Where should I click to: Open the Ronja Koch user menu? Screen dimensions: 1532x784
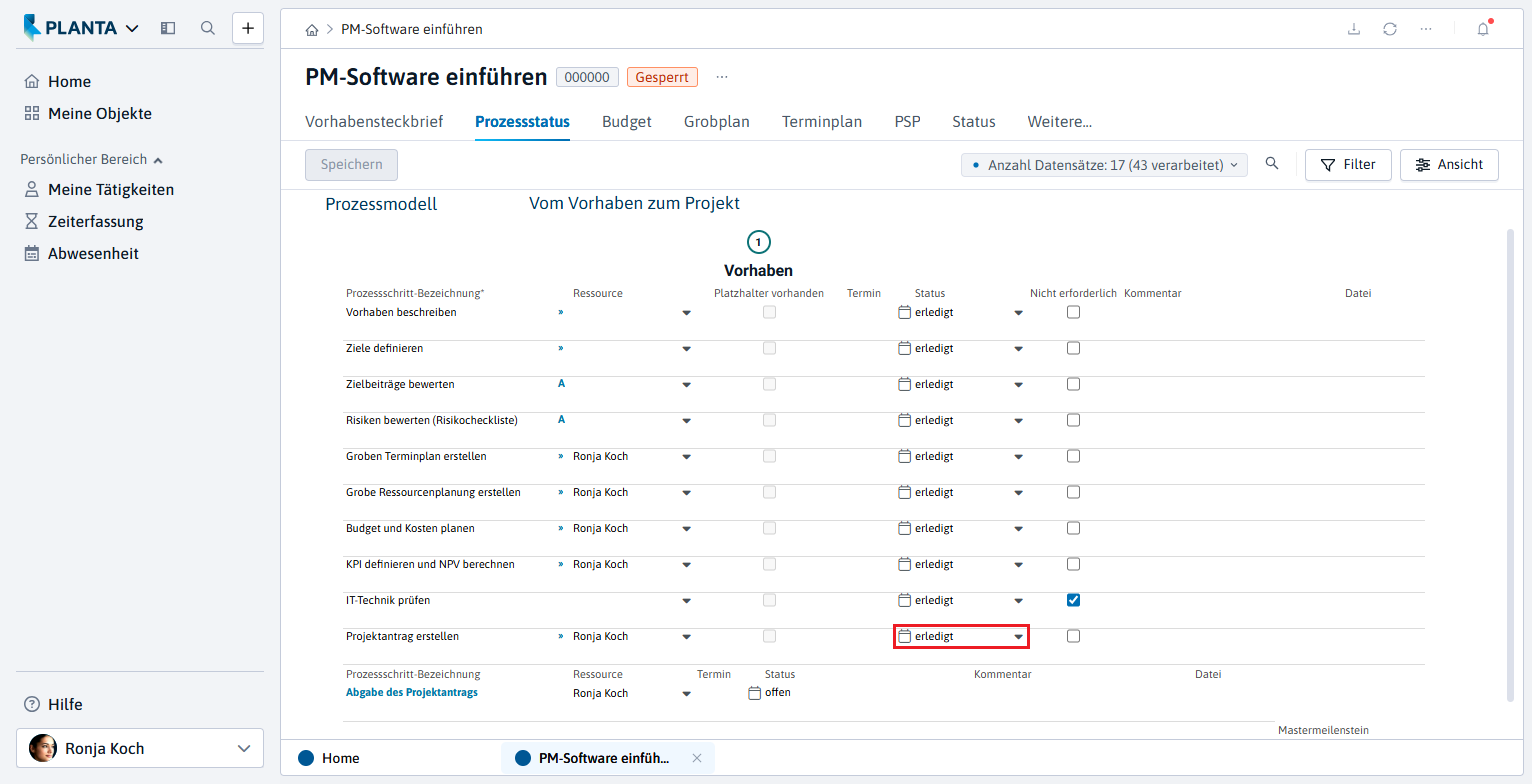(140, 748)
